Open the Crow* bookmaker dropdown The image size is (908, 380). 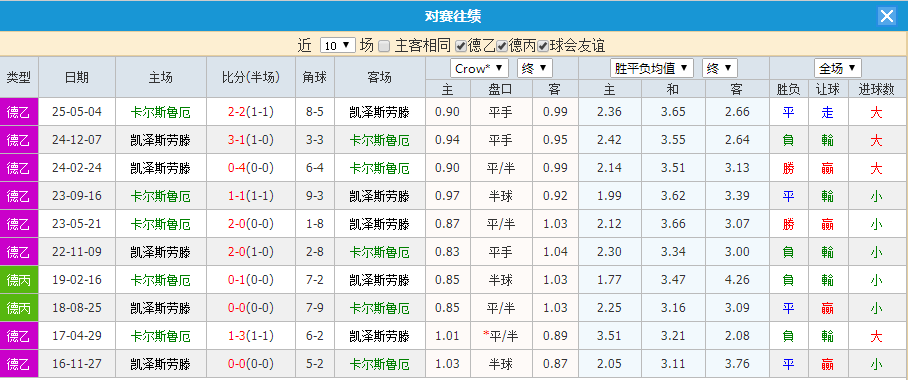pyautogui.click(x=479, y=68)
